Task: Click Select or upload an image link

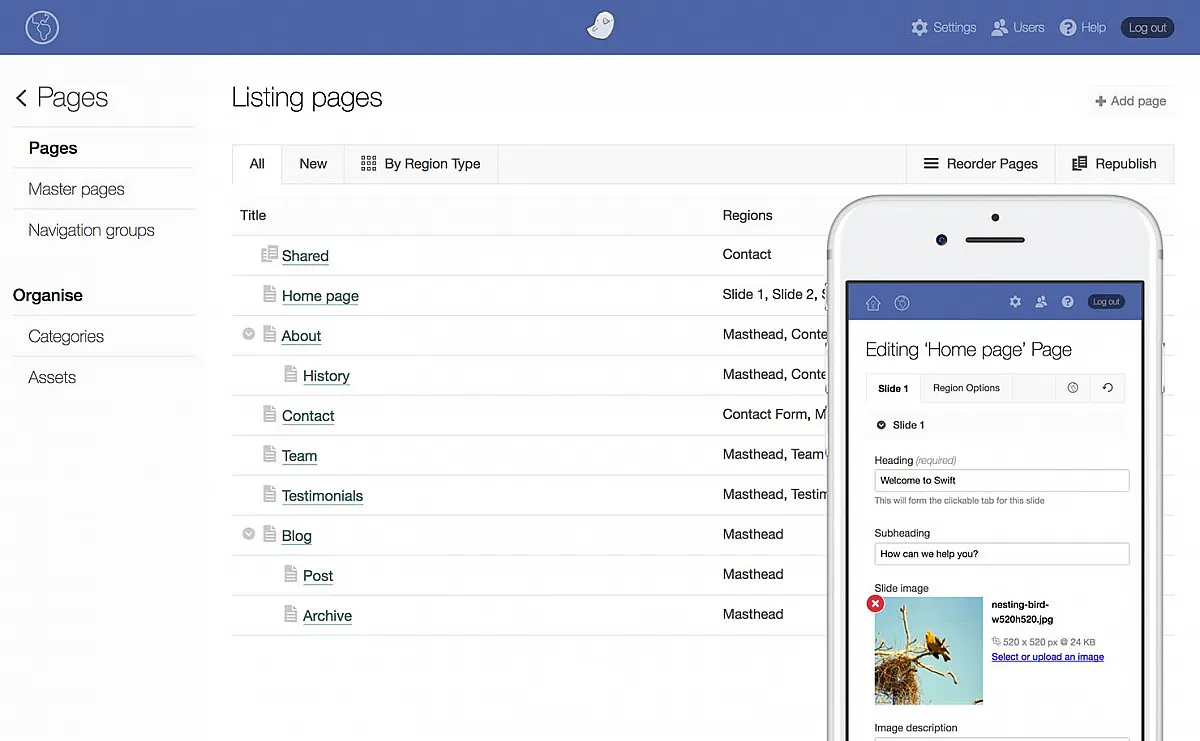Action: tap(1048, 657)
